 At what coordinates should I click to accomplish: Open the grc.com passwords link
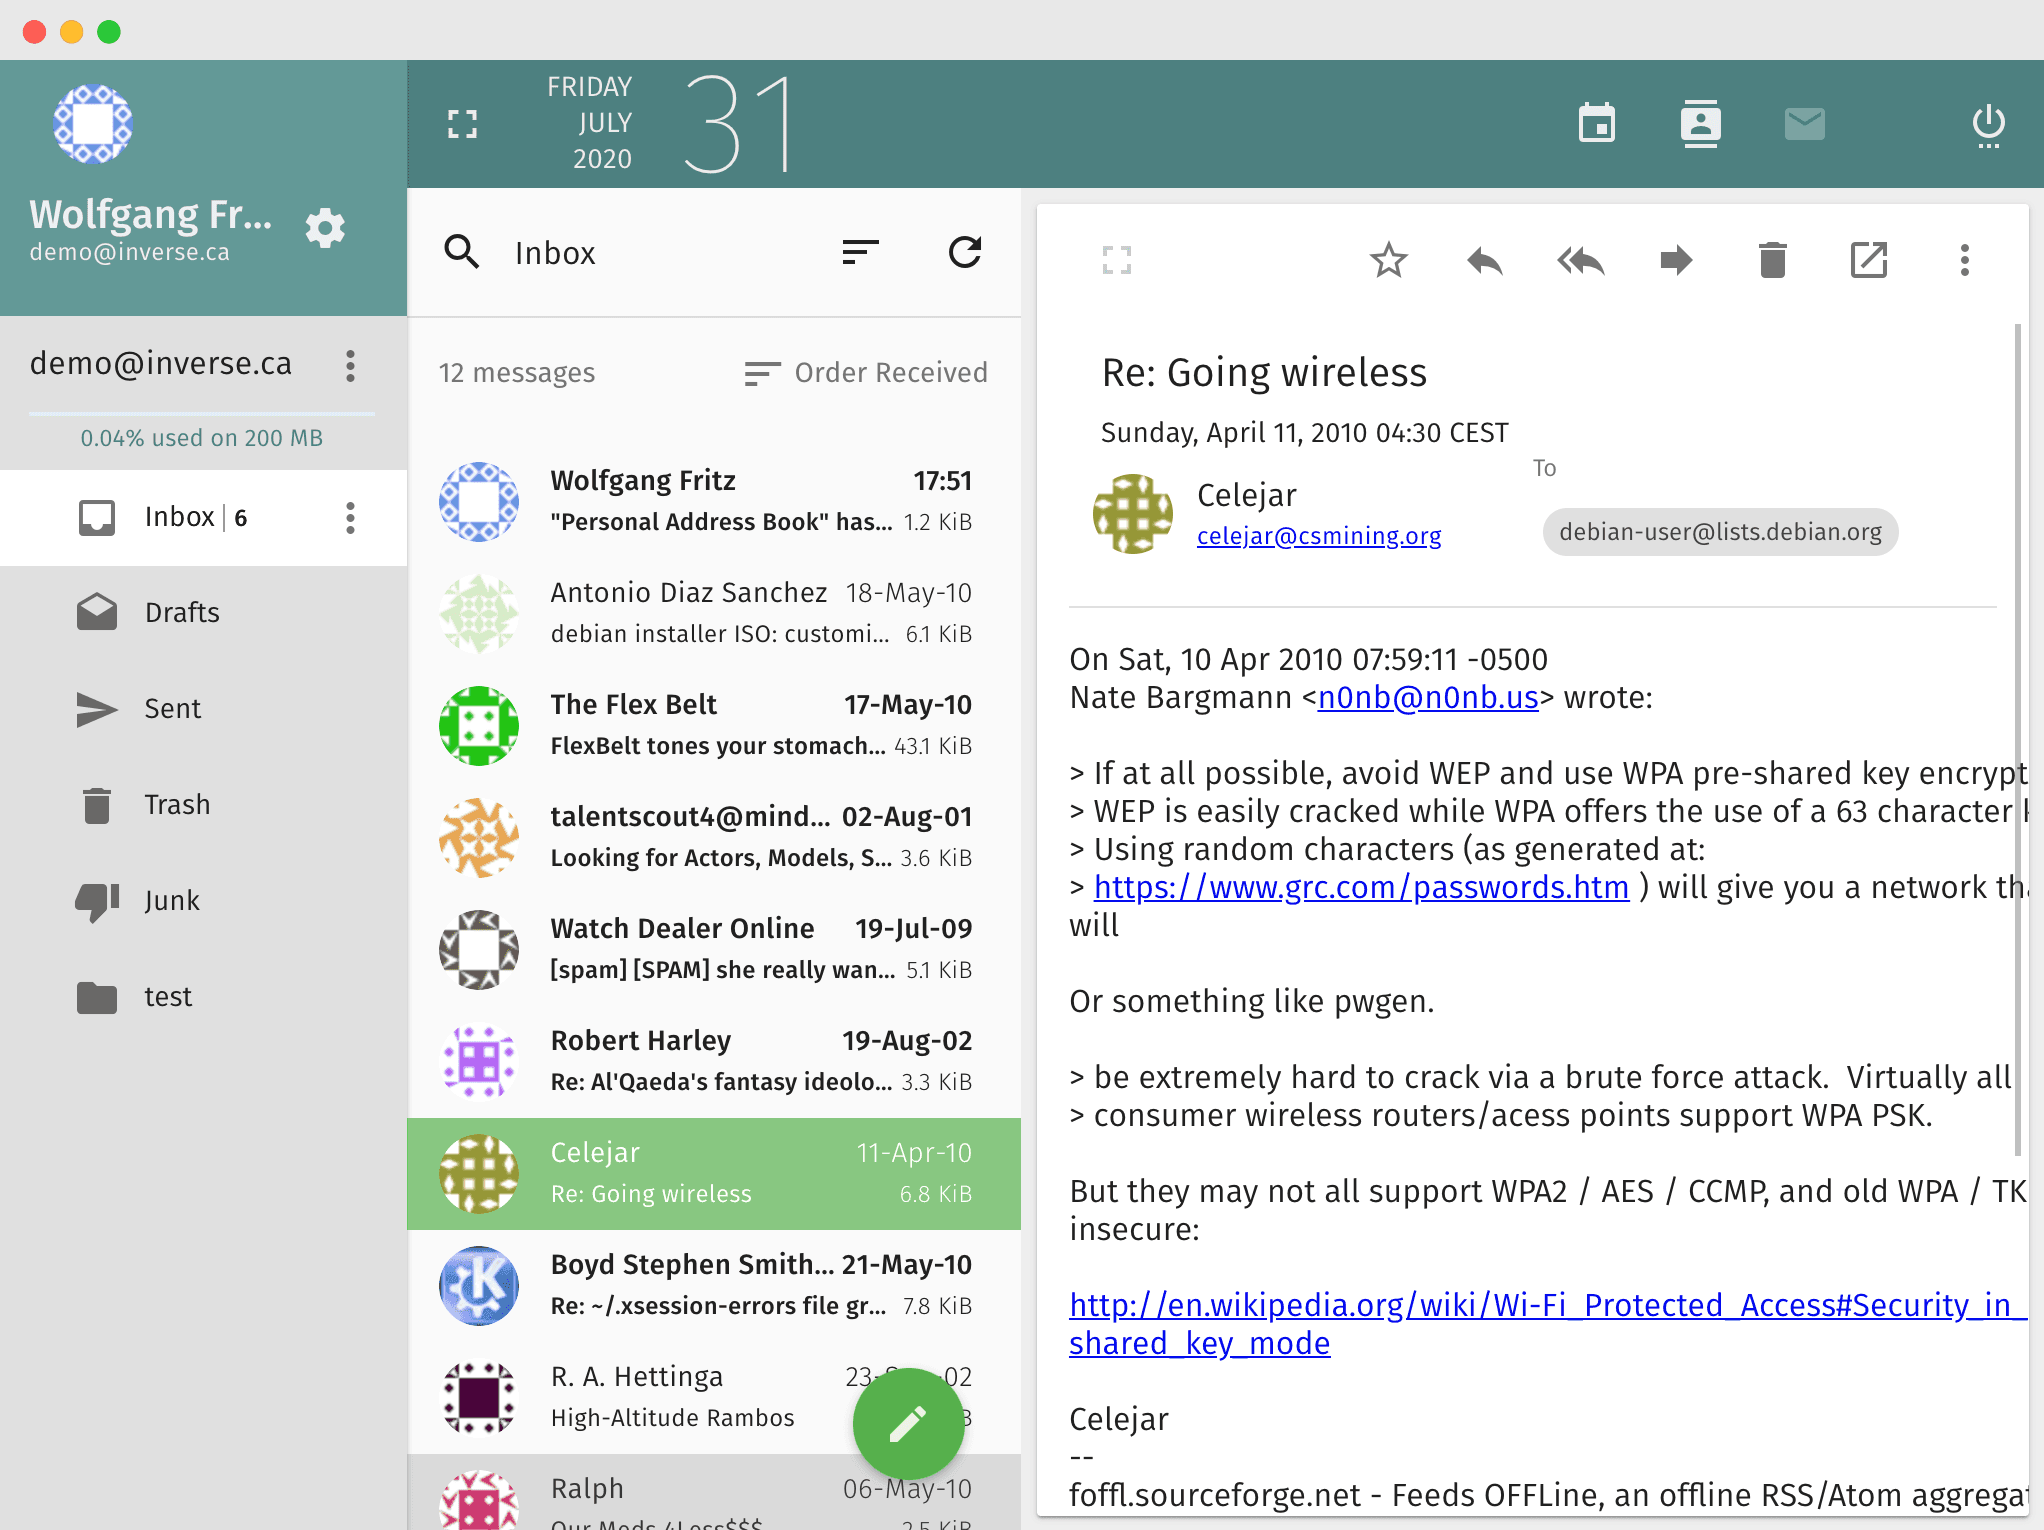[1361, 887]
